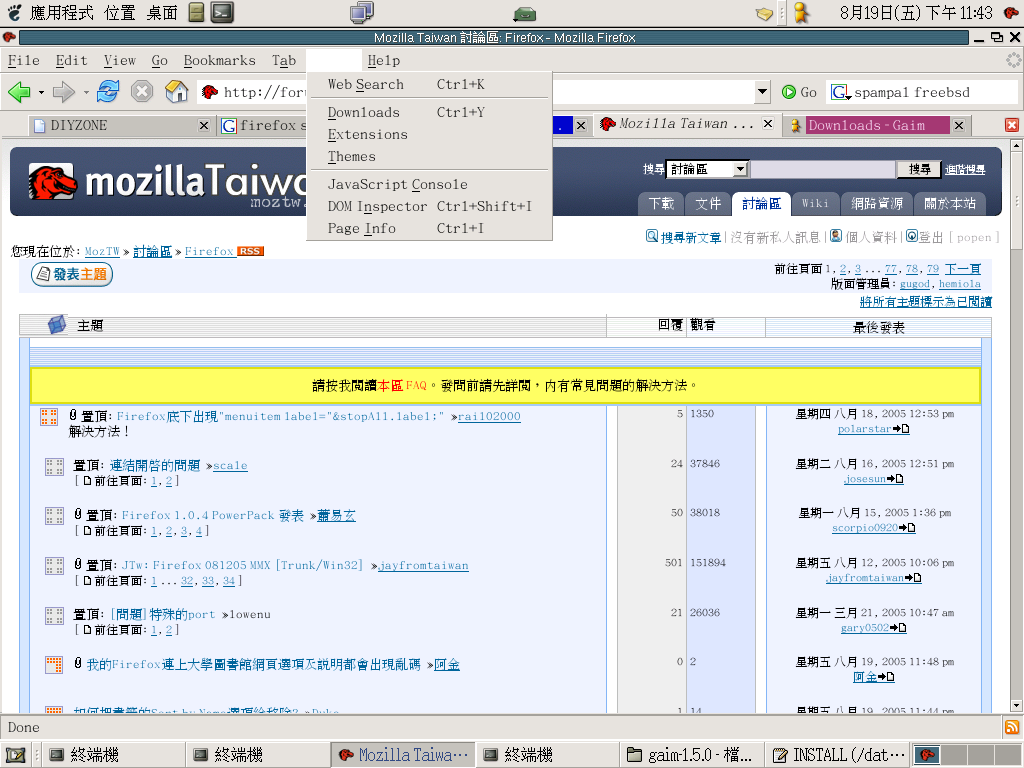
Task: Click the MozTW breadcrumb link
Action: 102,251
